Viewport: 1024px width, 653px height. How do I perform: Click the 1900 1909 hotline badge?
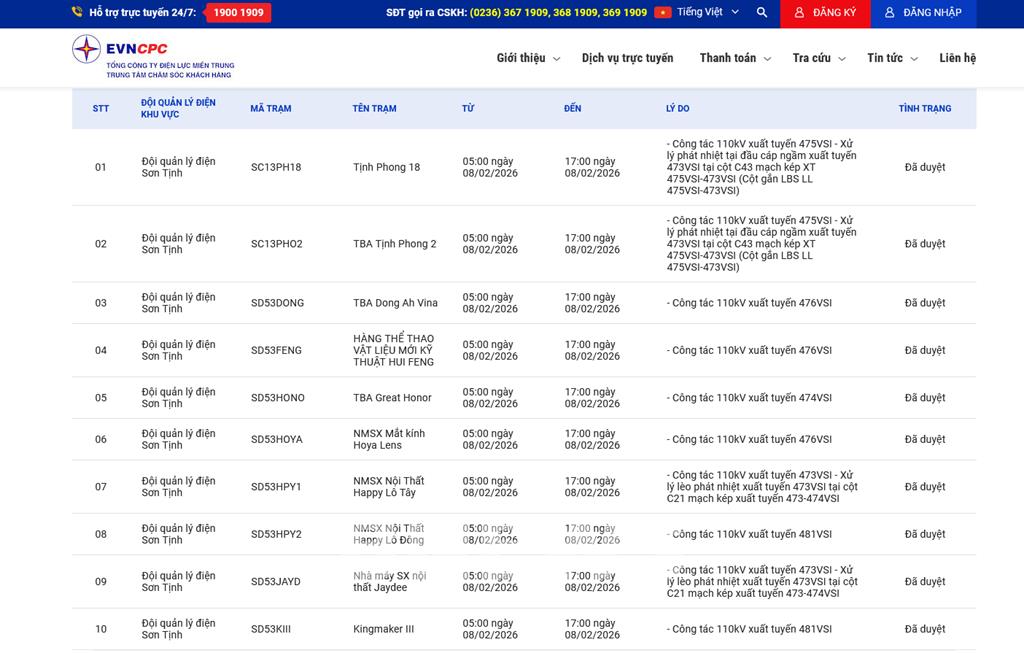(x=238, y=13)
